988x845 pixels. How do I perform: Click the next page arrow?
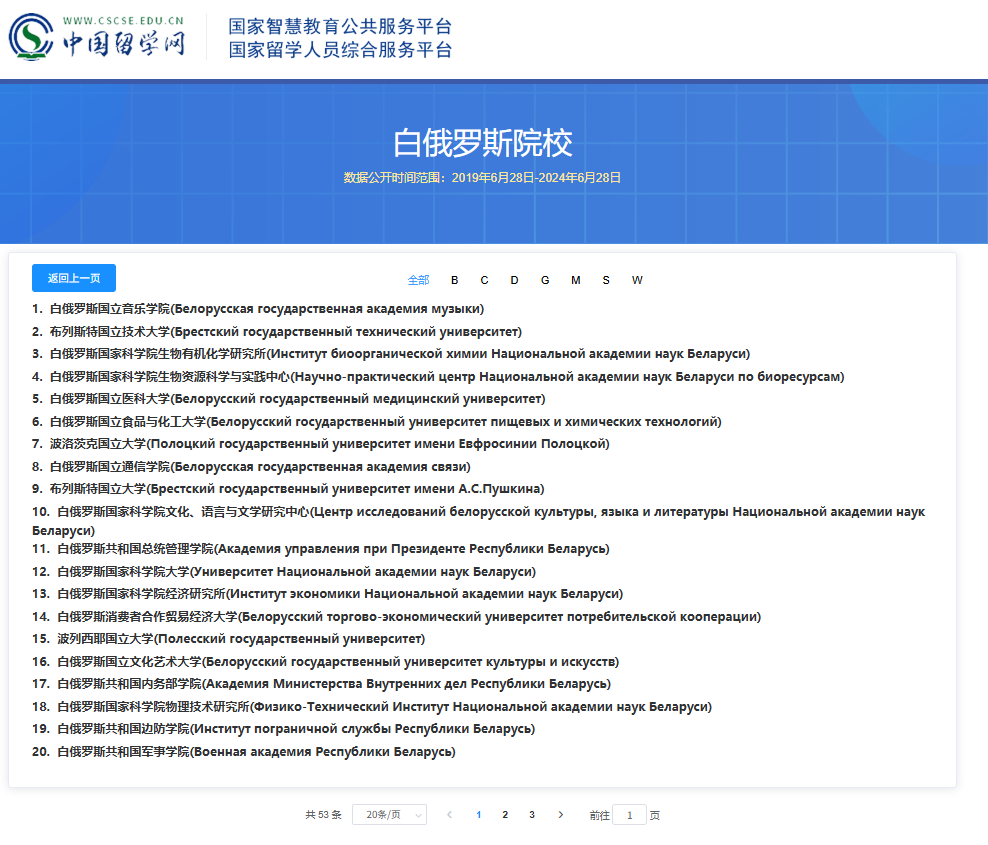tap(561, 815)
